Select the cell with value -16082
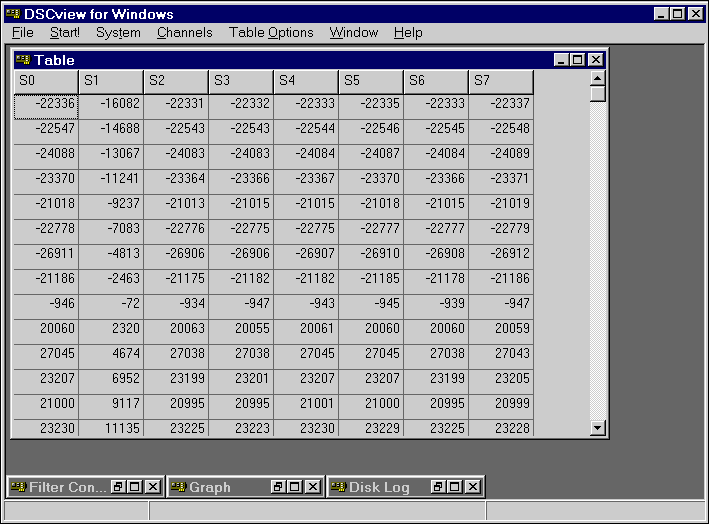 point(111,107)
